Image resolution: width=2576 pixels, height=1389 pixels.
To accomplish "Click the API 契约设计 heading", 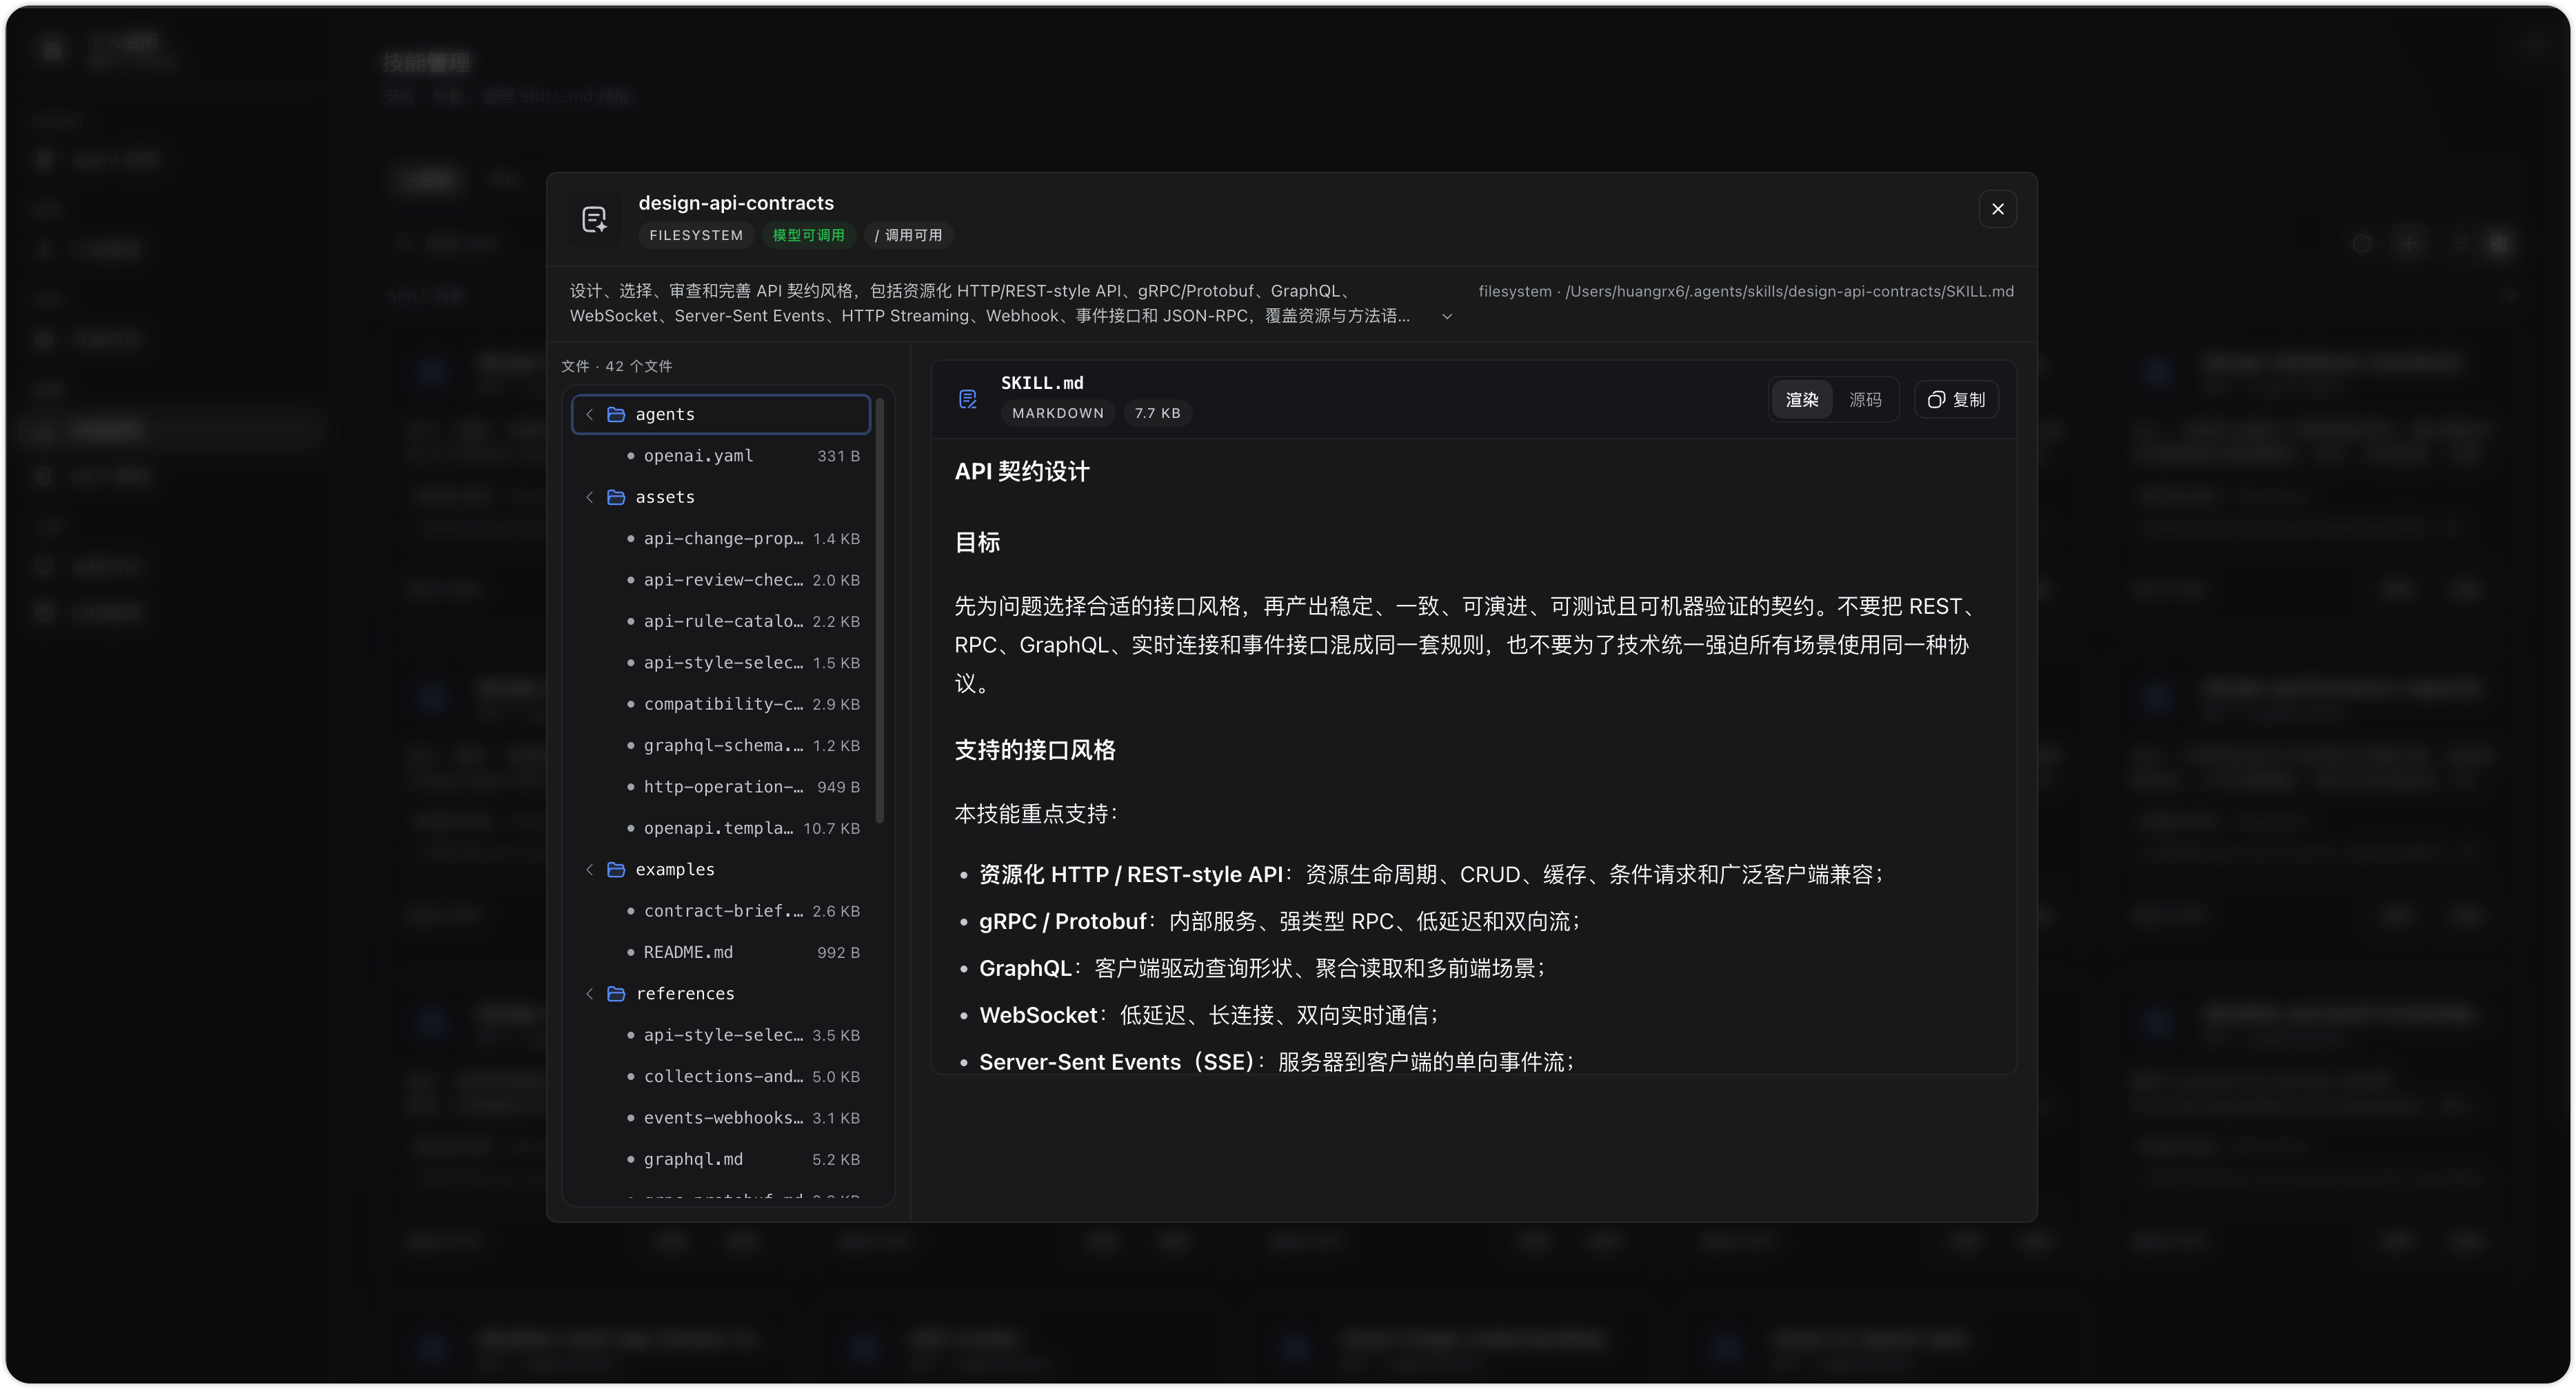I will coord(1022,471).
